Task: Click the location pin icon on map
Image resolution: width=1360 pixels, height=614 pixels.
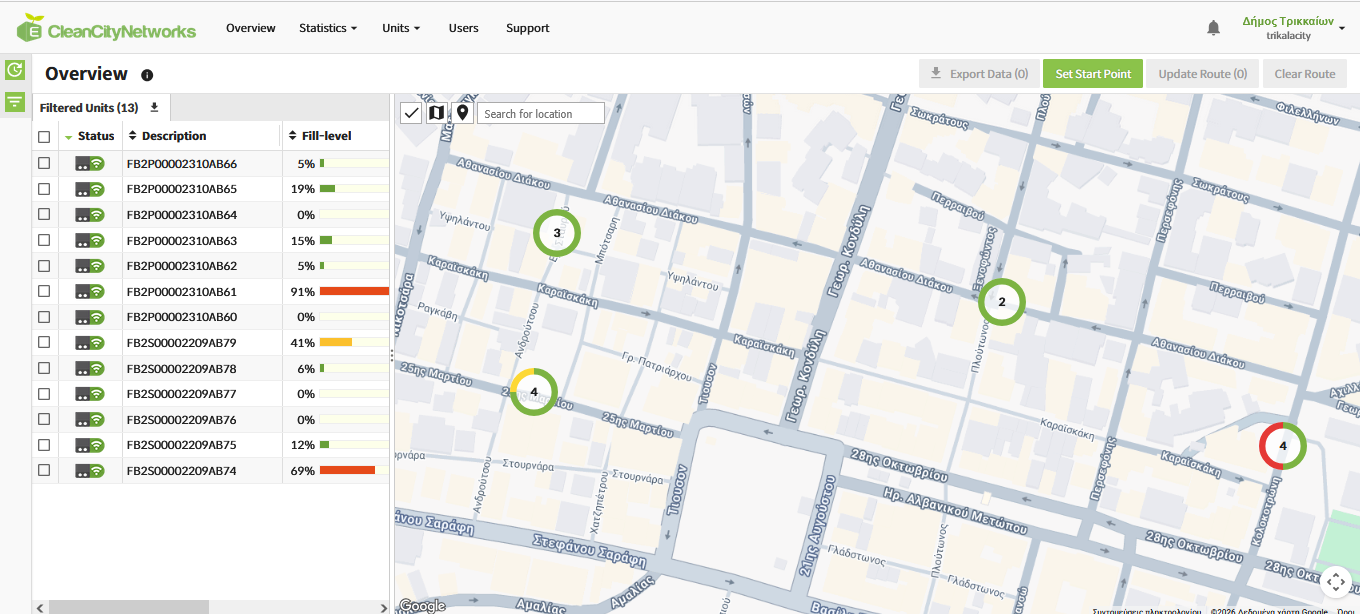Action: (x=462, y=113)
